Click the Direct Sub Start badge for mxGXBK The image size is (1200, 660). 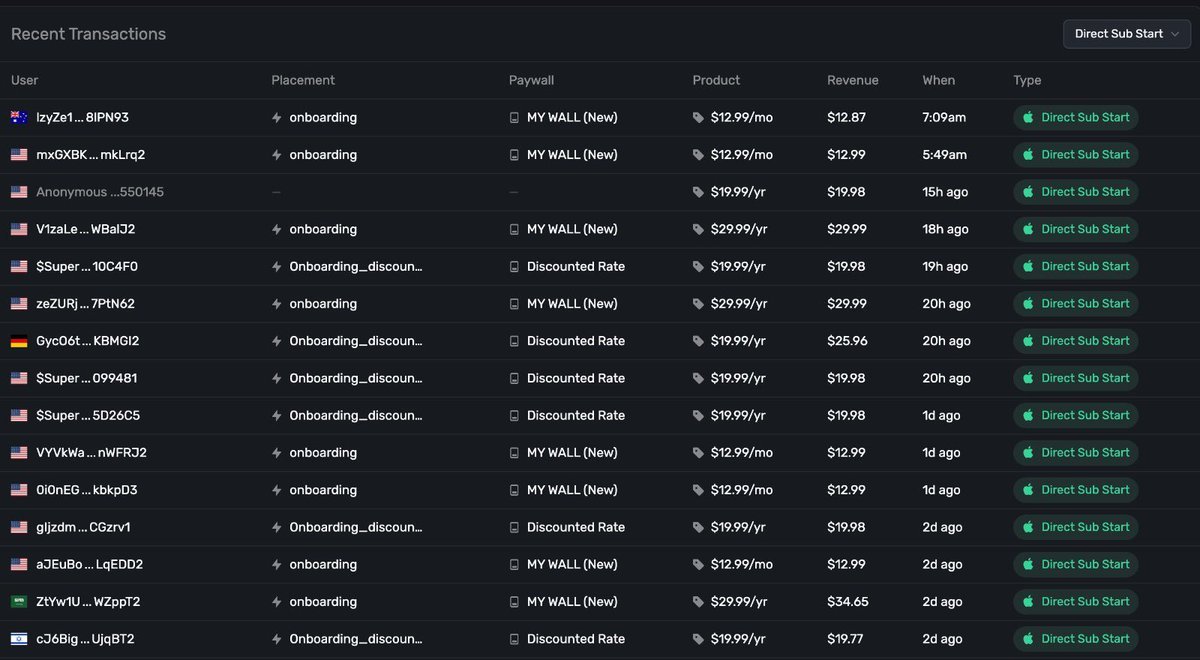[1075, 155]
